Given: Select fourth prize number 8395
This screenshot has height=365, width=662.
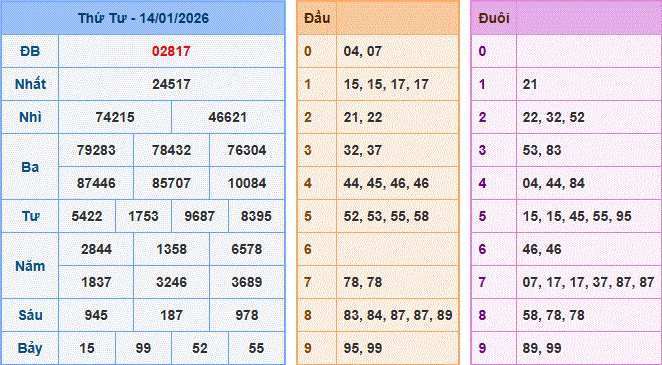Looking at the screenshot, I should click(256, 216).
